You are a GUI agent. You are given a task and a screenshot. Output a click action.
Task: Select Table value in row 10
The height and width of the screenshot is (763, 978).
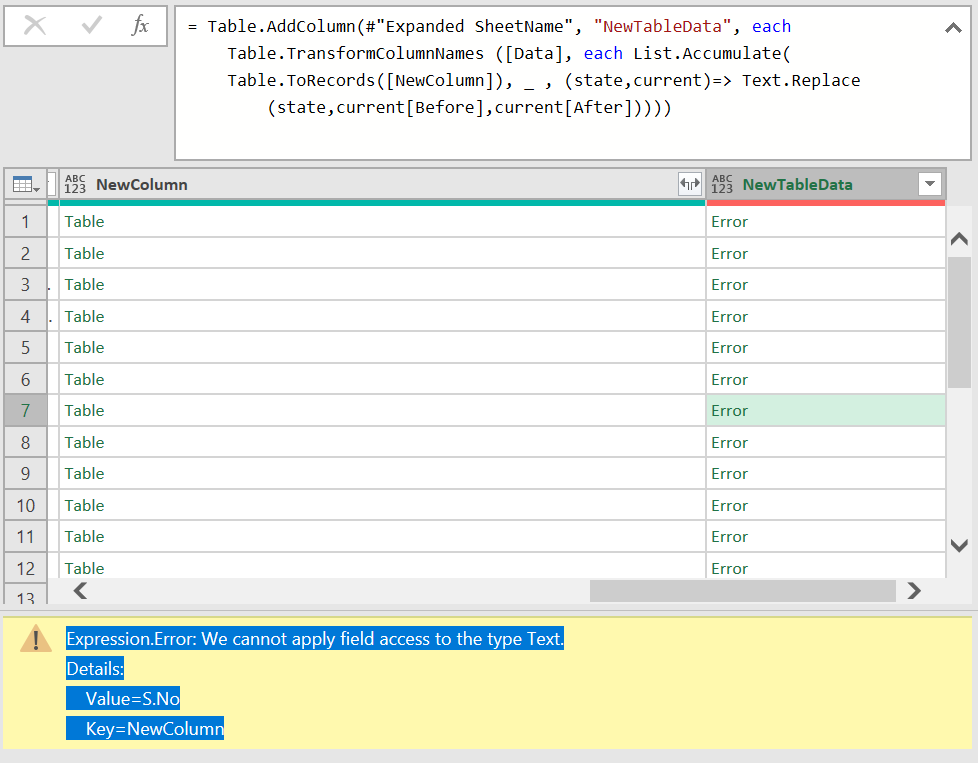[84, 505]
